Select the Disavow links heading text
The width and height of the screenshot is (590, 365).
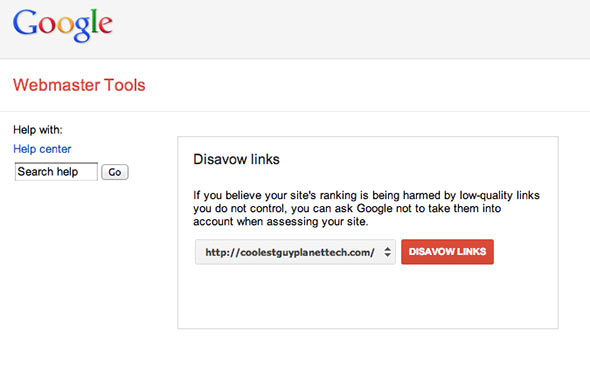[236, 159]
